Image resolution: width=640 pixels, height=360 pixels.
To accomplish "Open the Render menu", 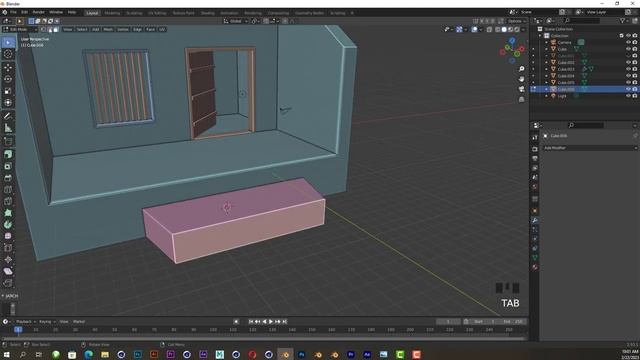I will click(38, 12).
